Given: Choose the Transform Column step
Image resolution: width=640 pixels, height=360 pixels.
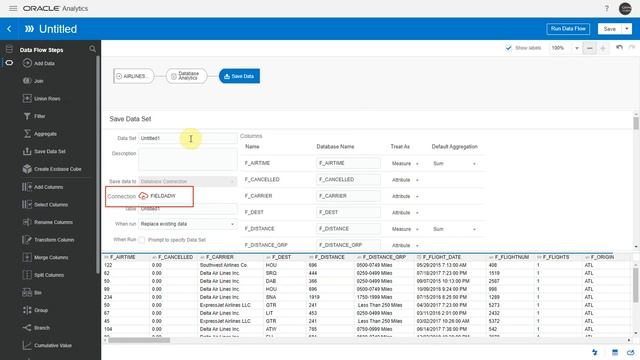Looking at the screenshot, I should 49,240.
